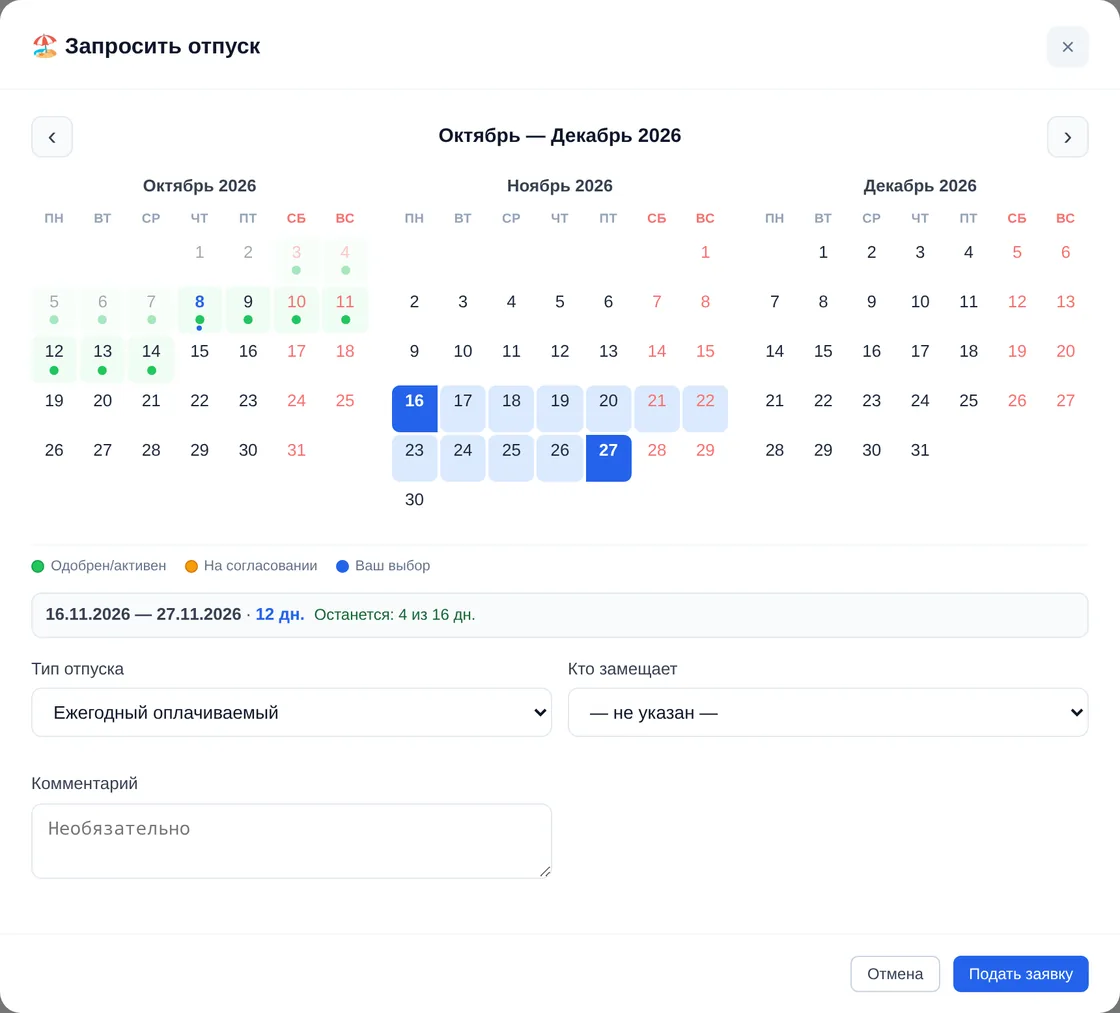Submit with 'Подать заявку' button
This screenshot has width=1120, height=1013.
[x=1021, y=974]
